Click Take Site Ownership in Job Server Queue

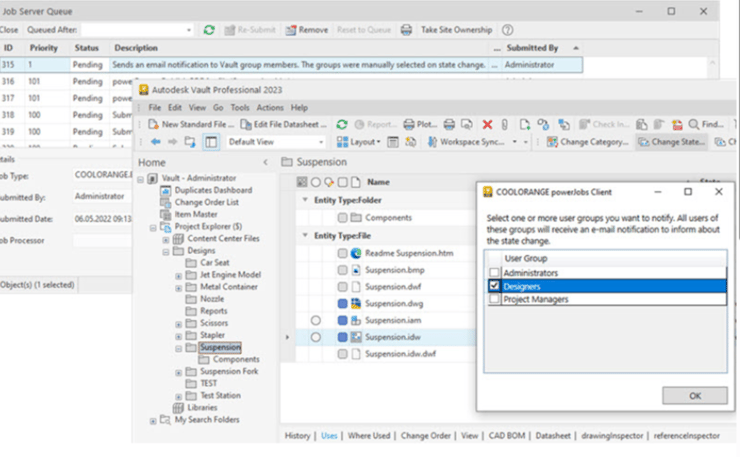[x=456, y=30]
